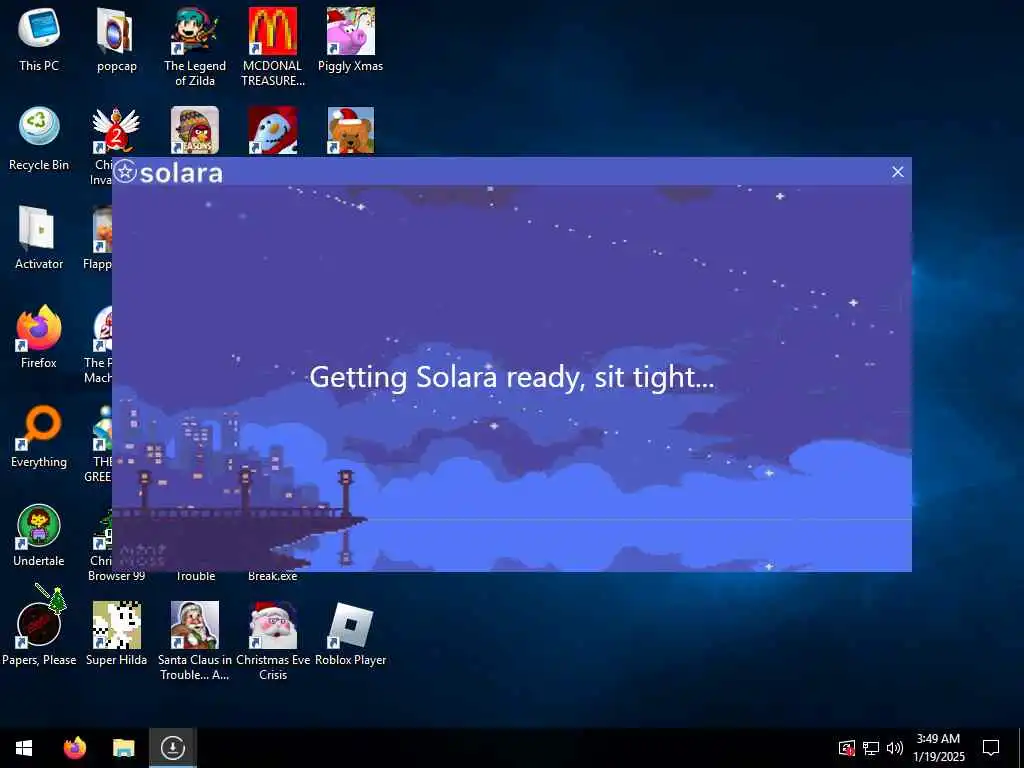Open the Everything search shortcut
The image size is (1024, 768).
tap(39, 436)
